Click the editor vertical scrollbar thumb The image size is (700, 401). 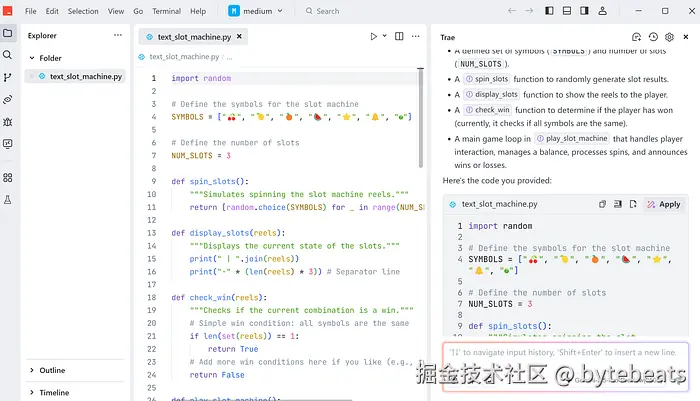tap(421, 118)
